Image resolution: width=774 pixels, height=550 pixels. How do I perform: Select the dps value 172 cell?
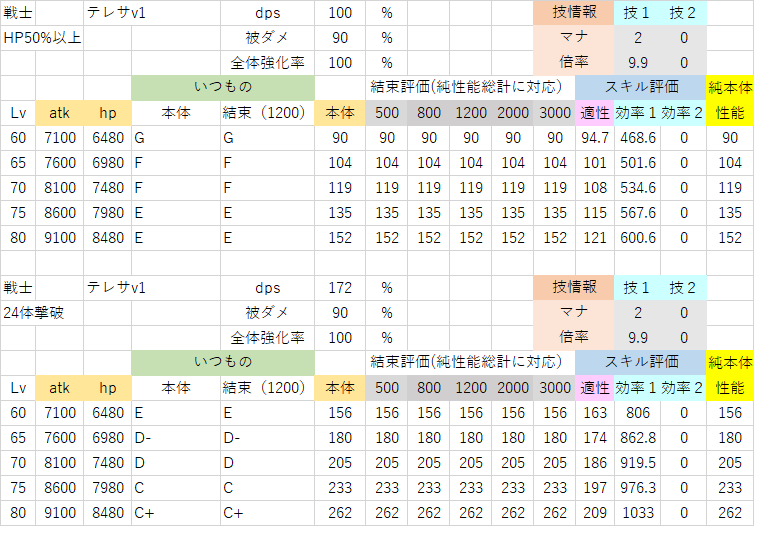pos(341,288)
